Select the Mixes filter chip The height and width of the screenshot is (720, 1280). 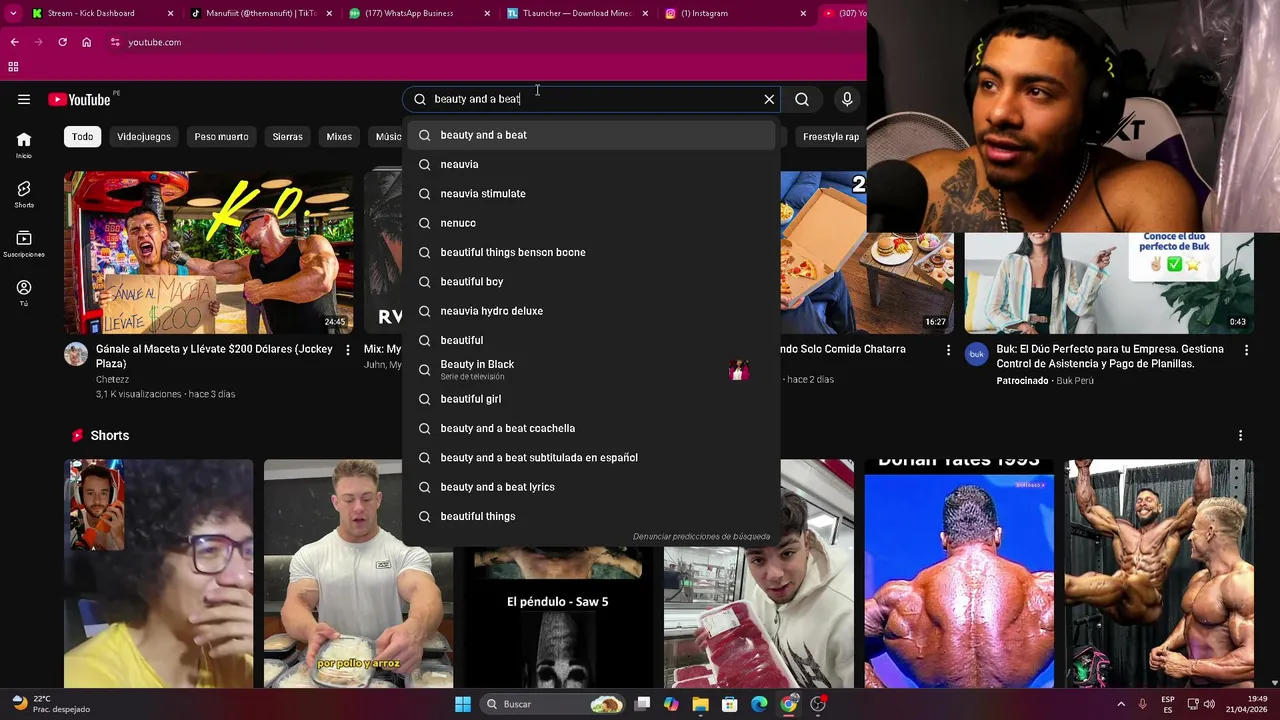point(339,137)
